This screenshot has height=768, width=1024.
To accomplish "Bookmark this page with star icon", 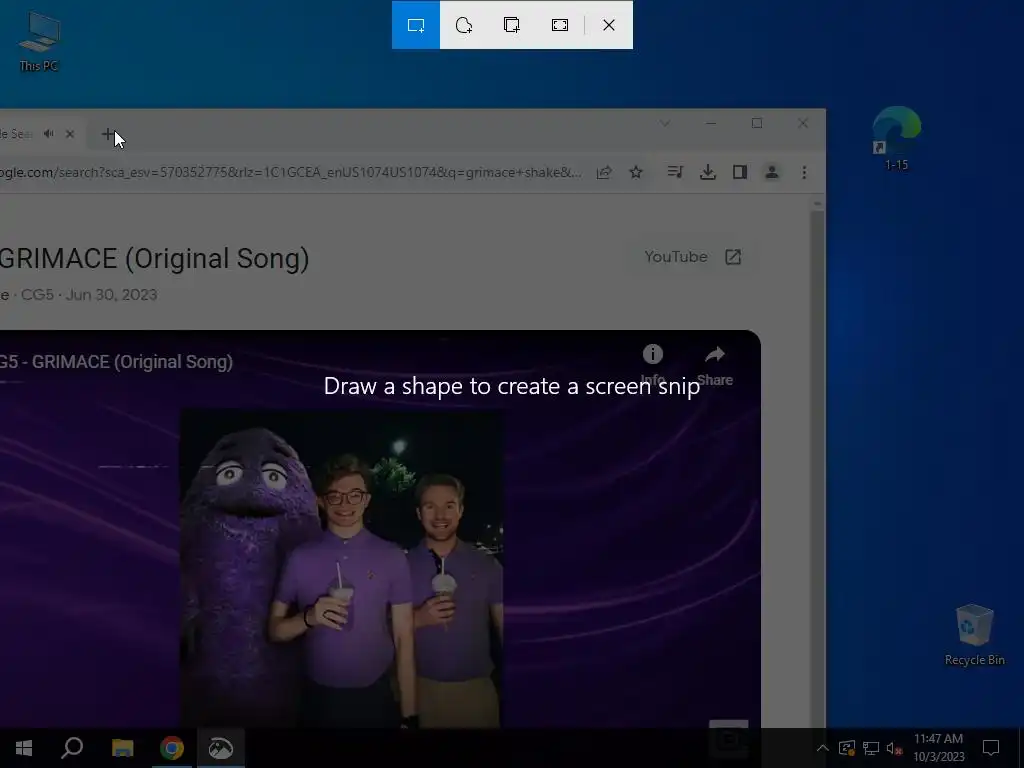I will [x=636, y=172].
